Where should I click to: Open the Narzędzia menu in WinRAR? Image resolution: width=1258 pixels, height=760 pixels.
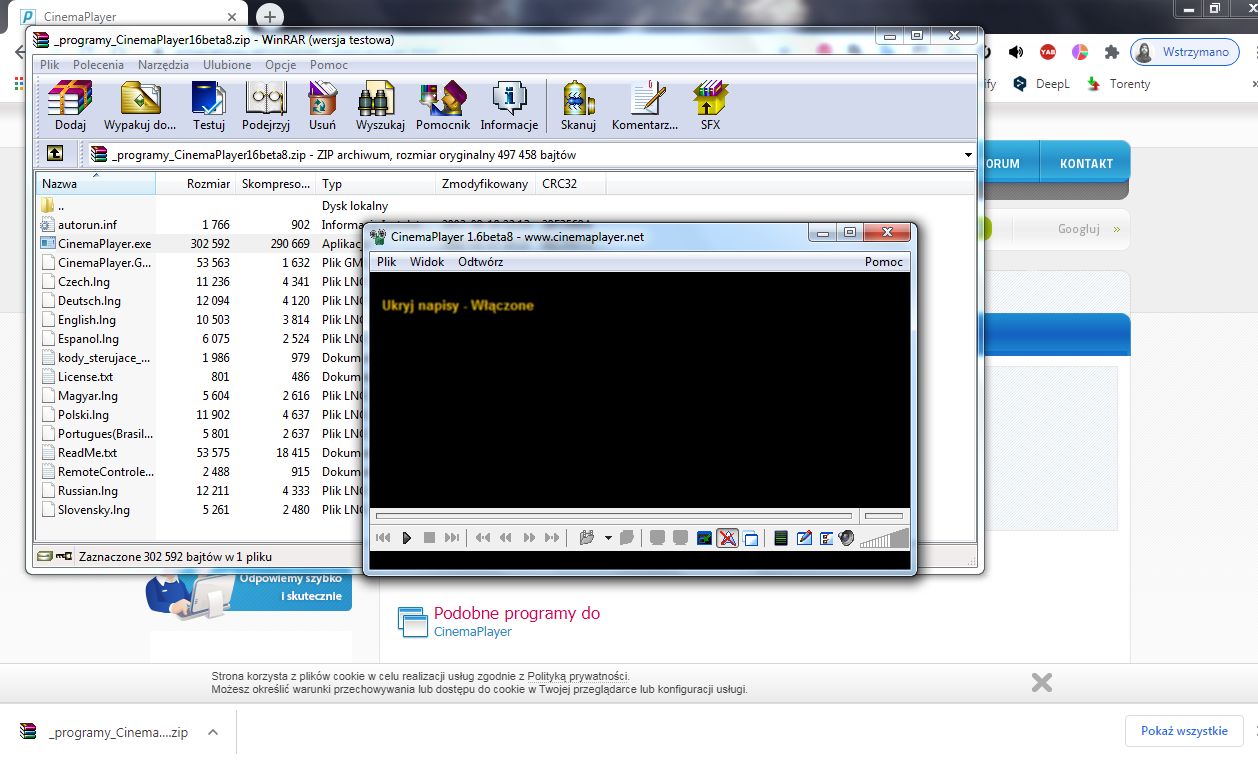tap(163, 65)
